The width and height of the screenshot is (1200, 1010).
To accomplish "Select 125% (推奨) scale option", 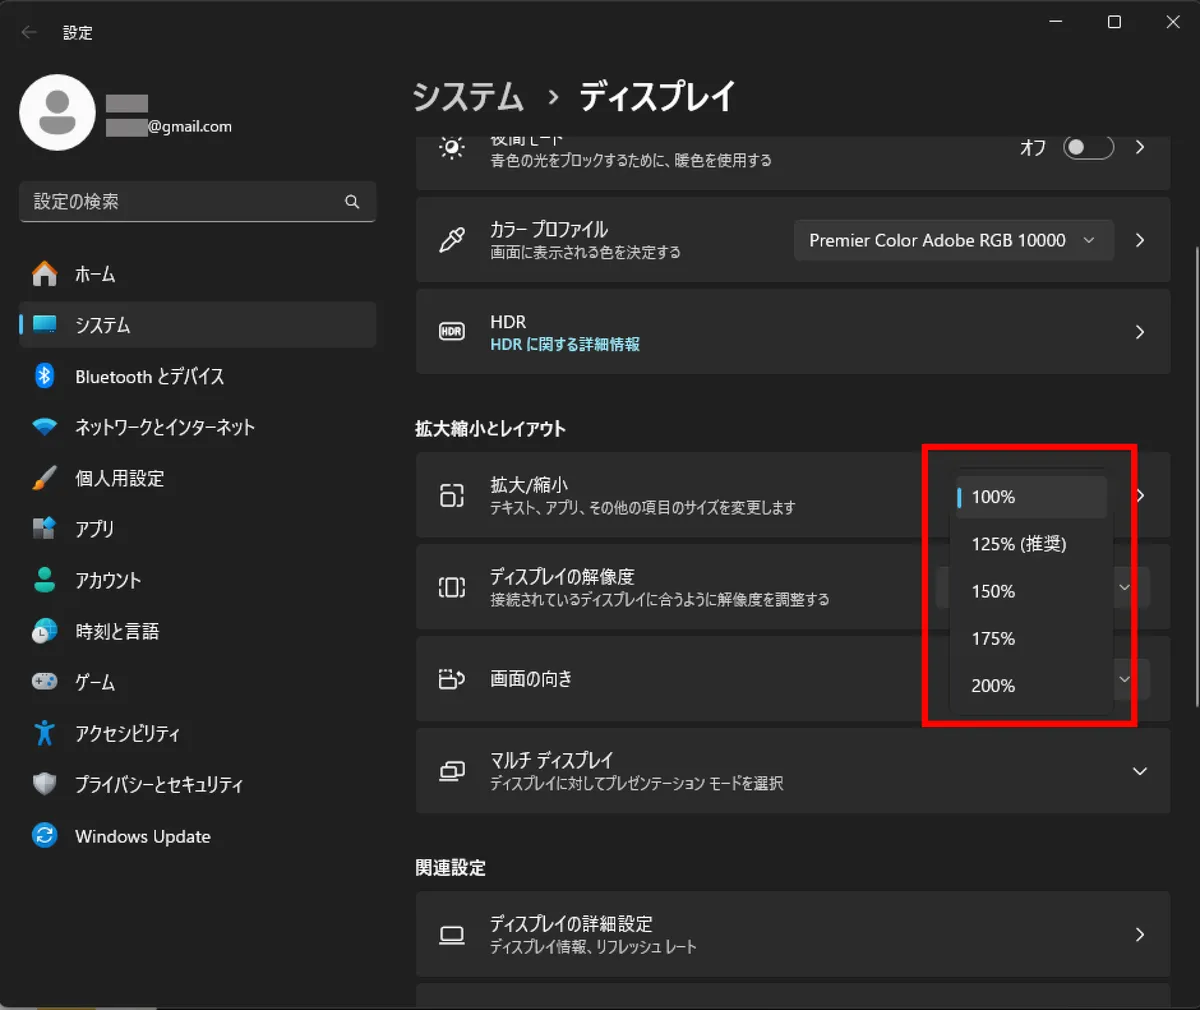I will tap(1031, 544).
